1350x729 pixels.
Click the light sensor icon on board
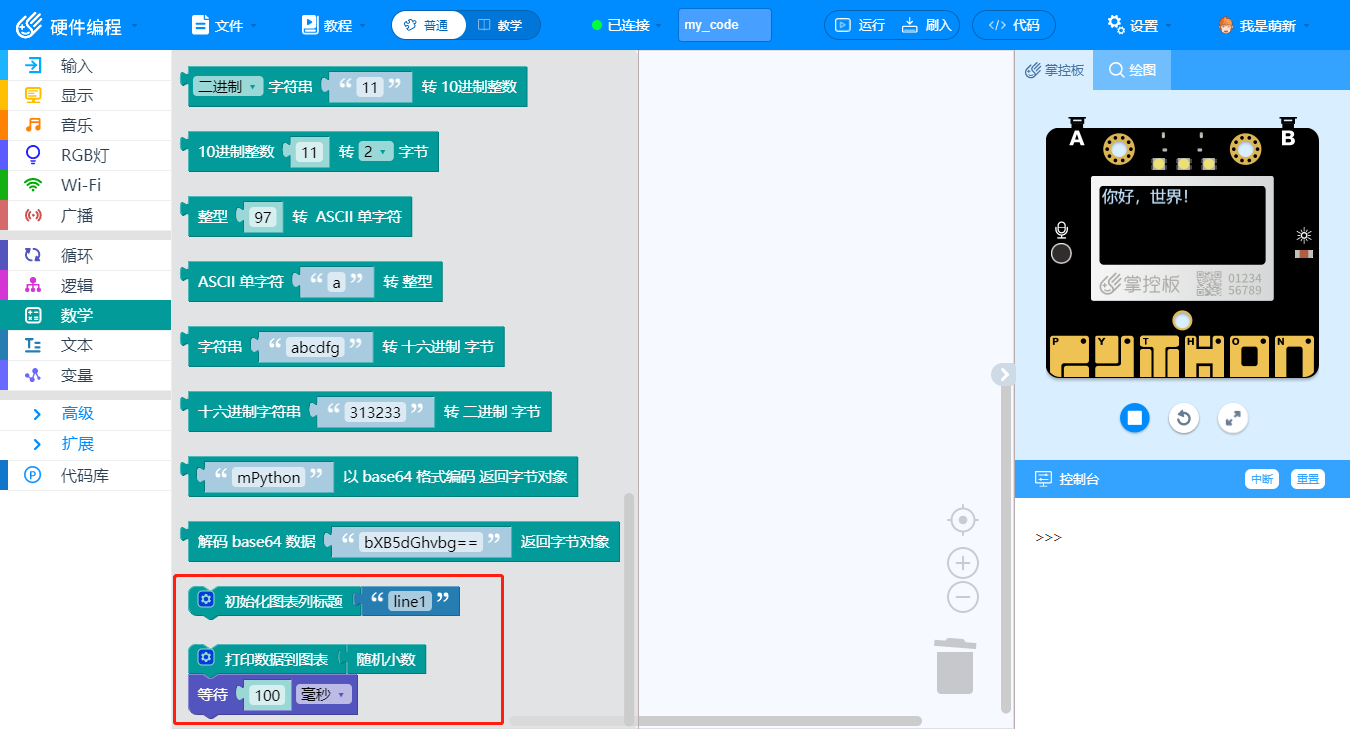pyautogui.click(x=1303, y=236)
